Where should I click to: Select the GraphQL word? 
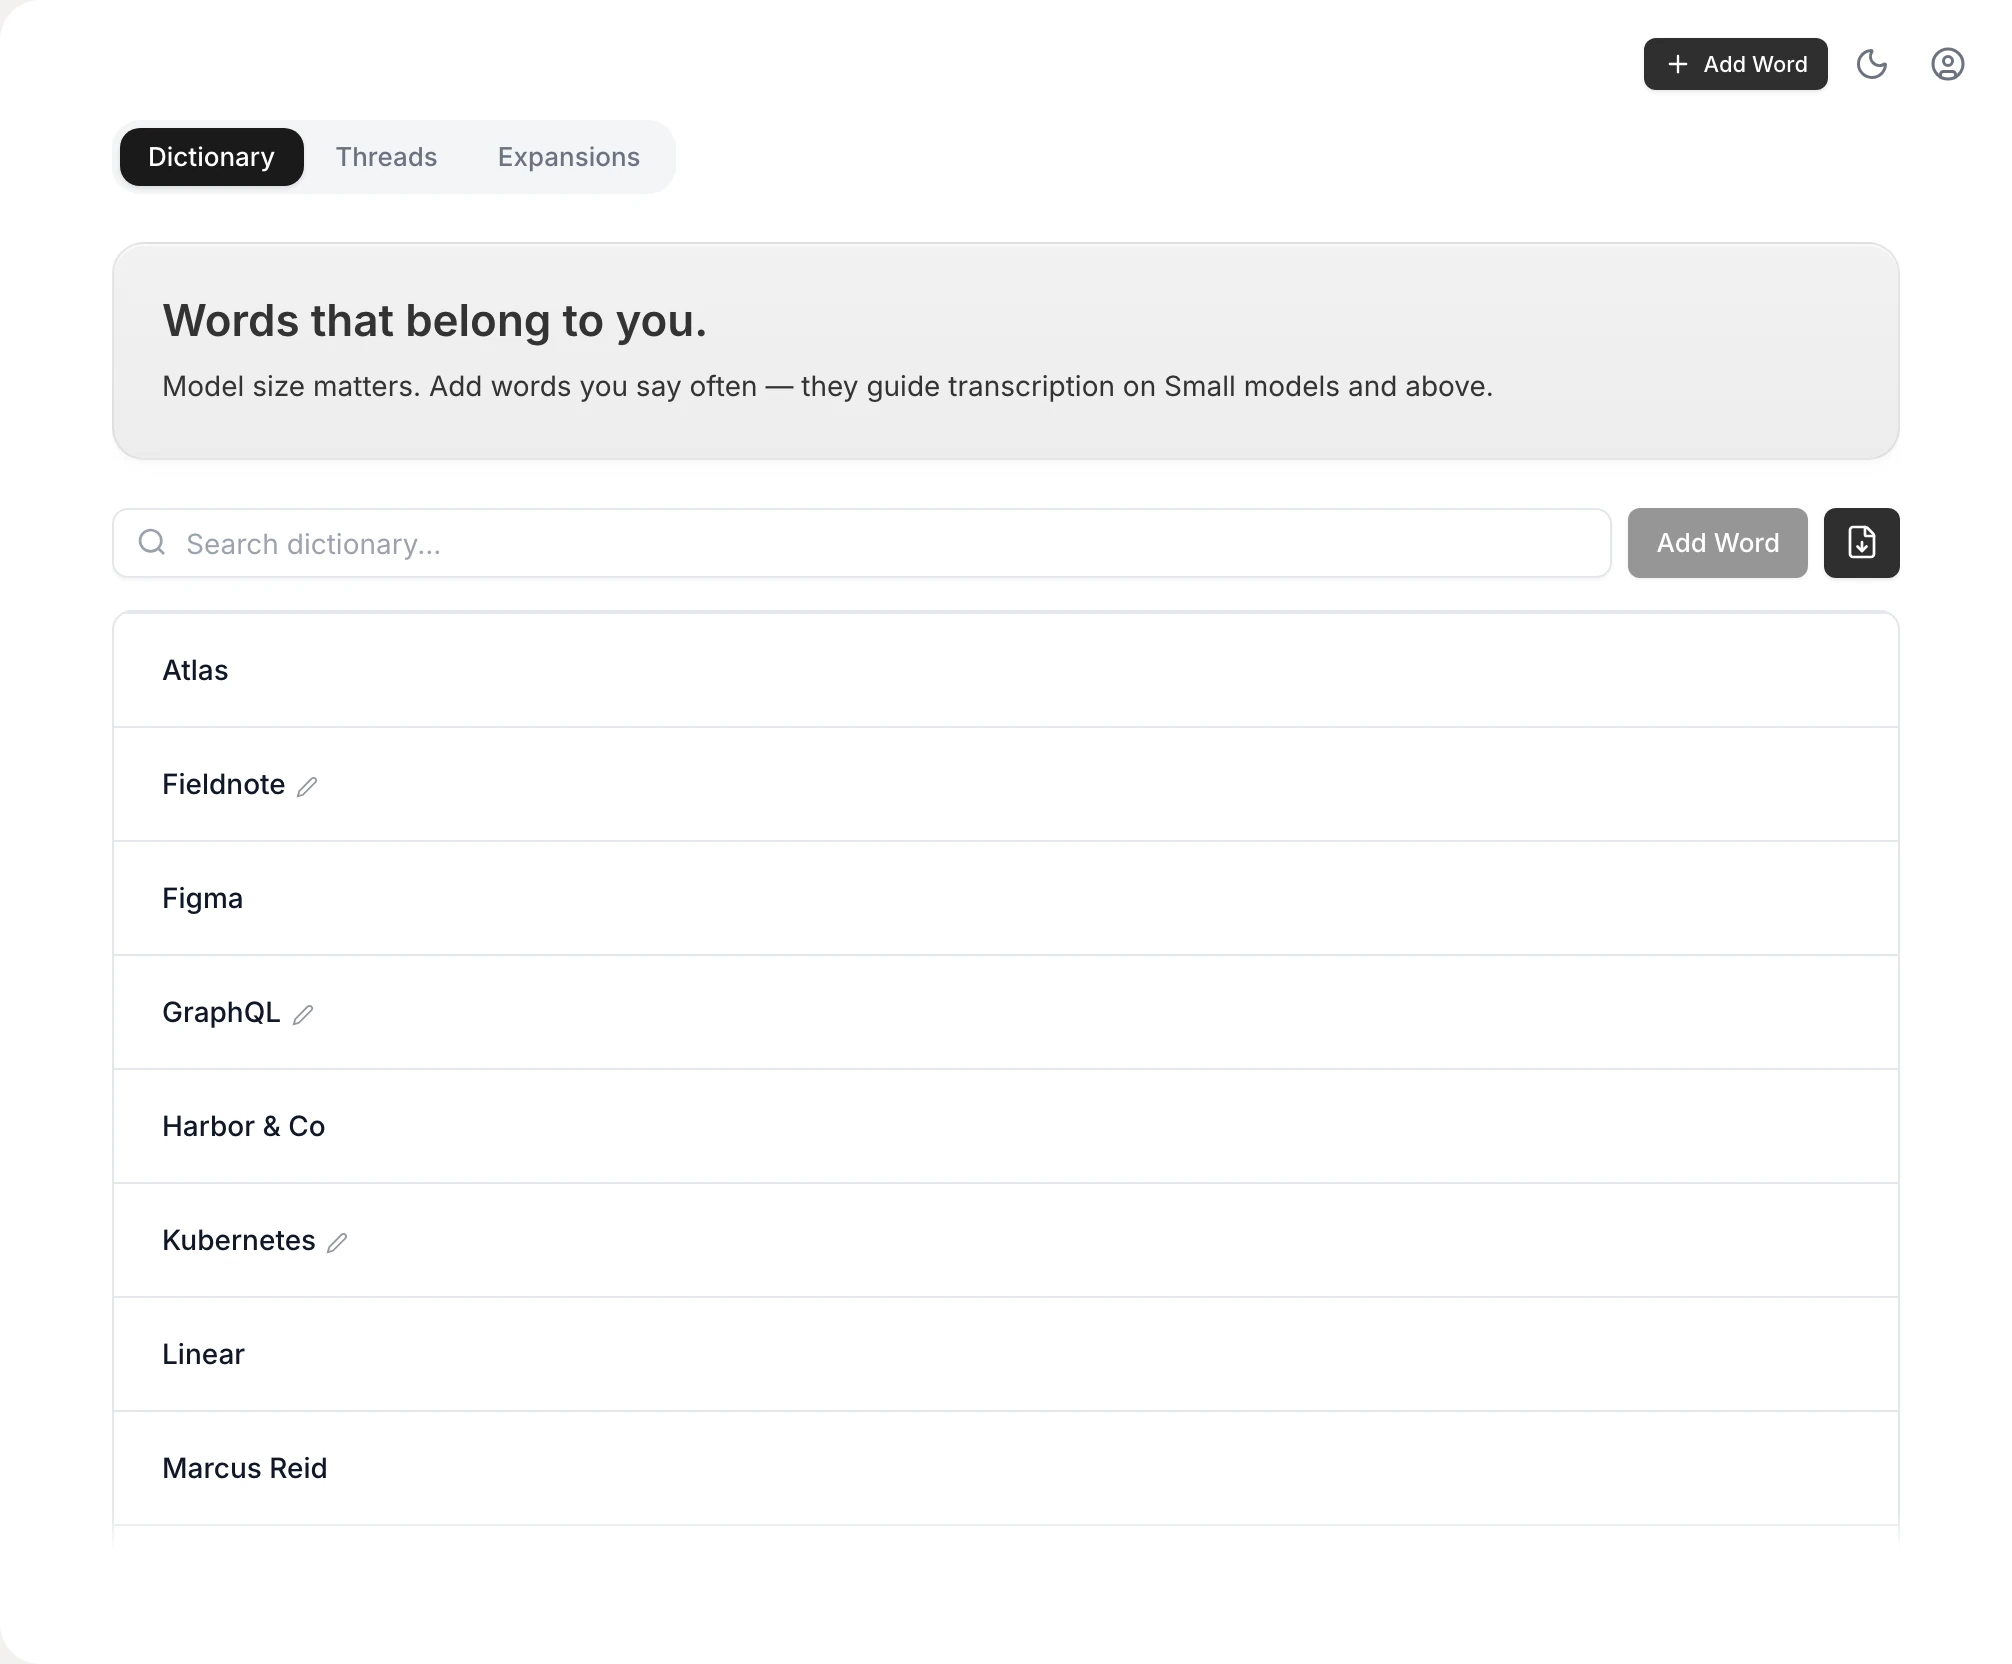click(221, 1012)
